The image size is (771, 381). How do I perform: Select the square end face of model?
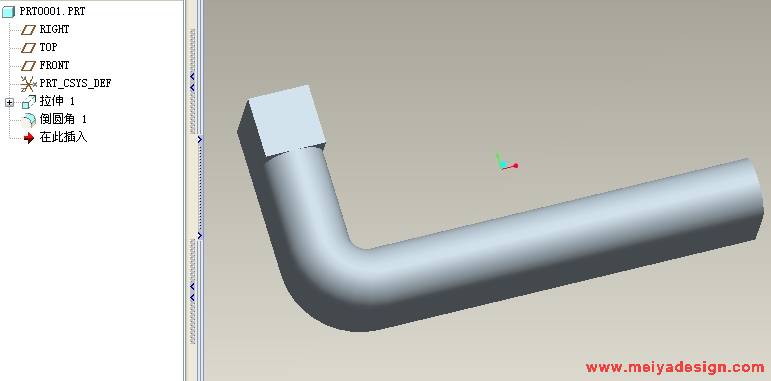click(286, 121)
